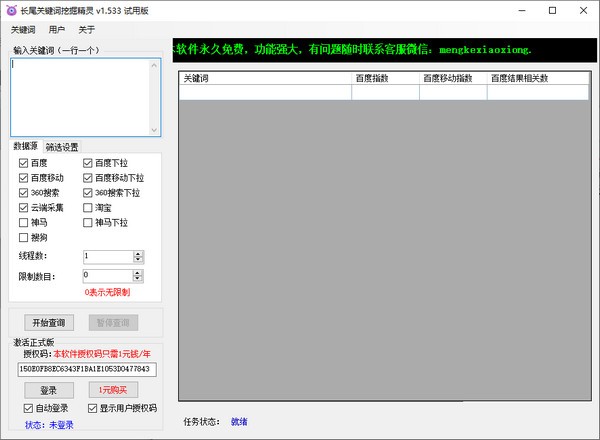Decrease 限制数目 with the down arrow
Screen dimensions: 600x440
(x=139, y=279)
